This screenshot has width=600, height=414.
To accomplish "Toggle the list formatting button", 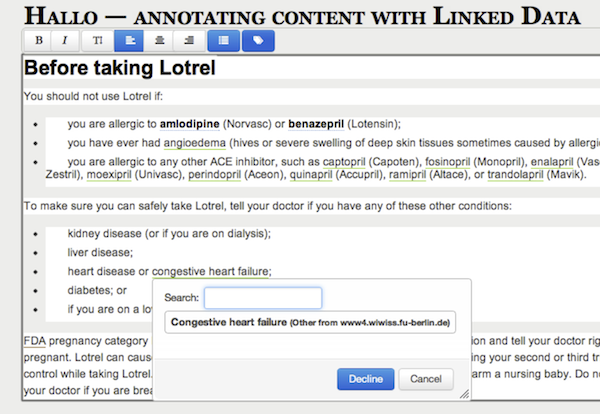I will coord(223,41).
